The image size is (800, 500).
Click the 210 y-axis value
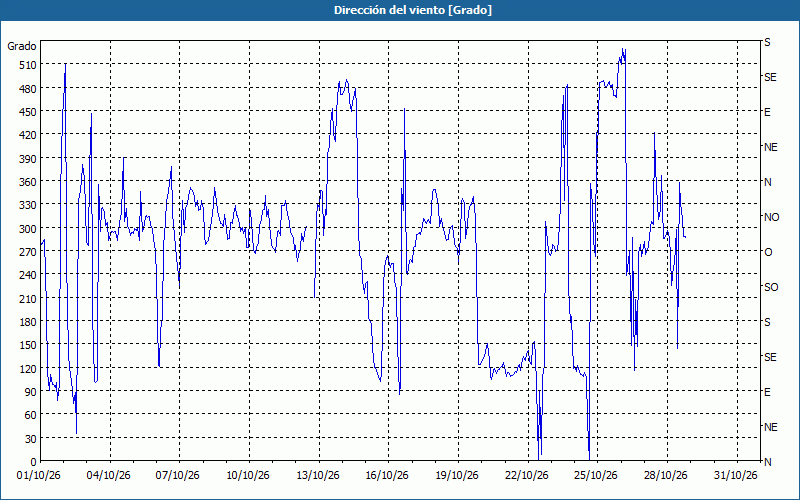tap(28, 299)
